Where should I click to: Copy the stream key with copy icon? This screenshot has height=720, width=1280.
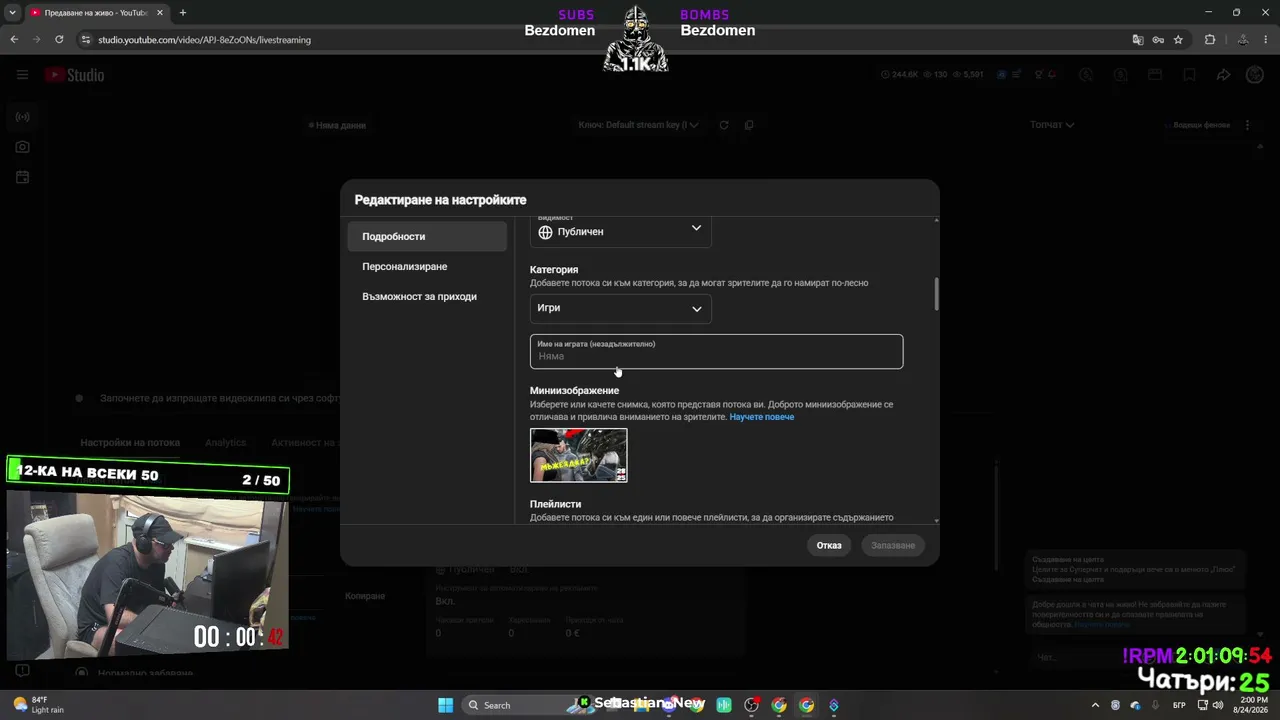click(x=749, y=125)
